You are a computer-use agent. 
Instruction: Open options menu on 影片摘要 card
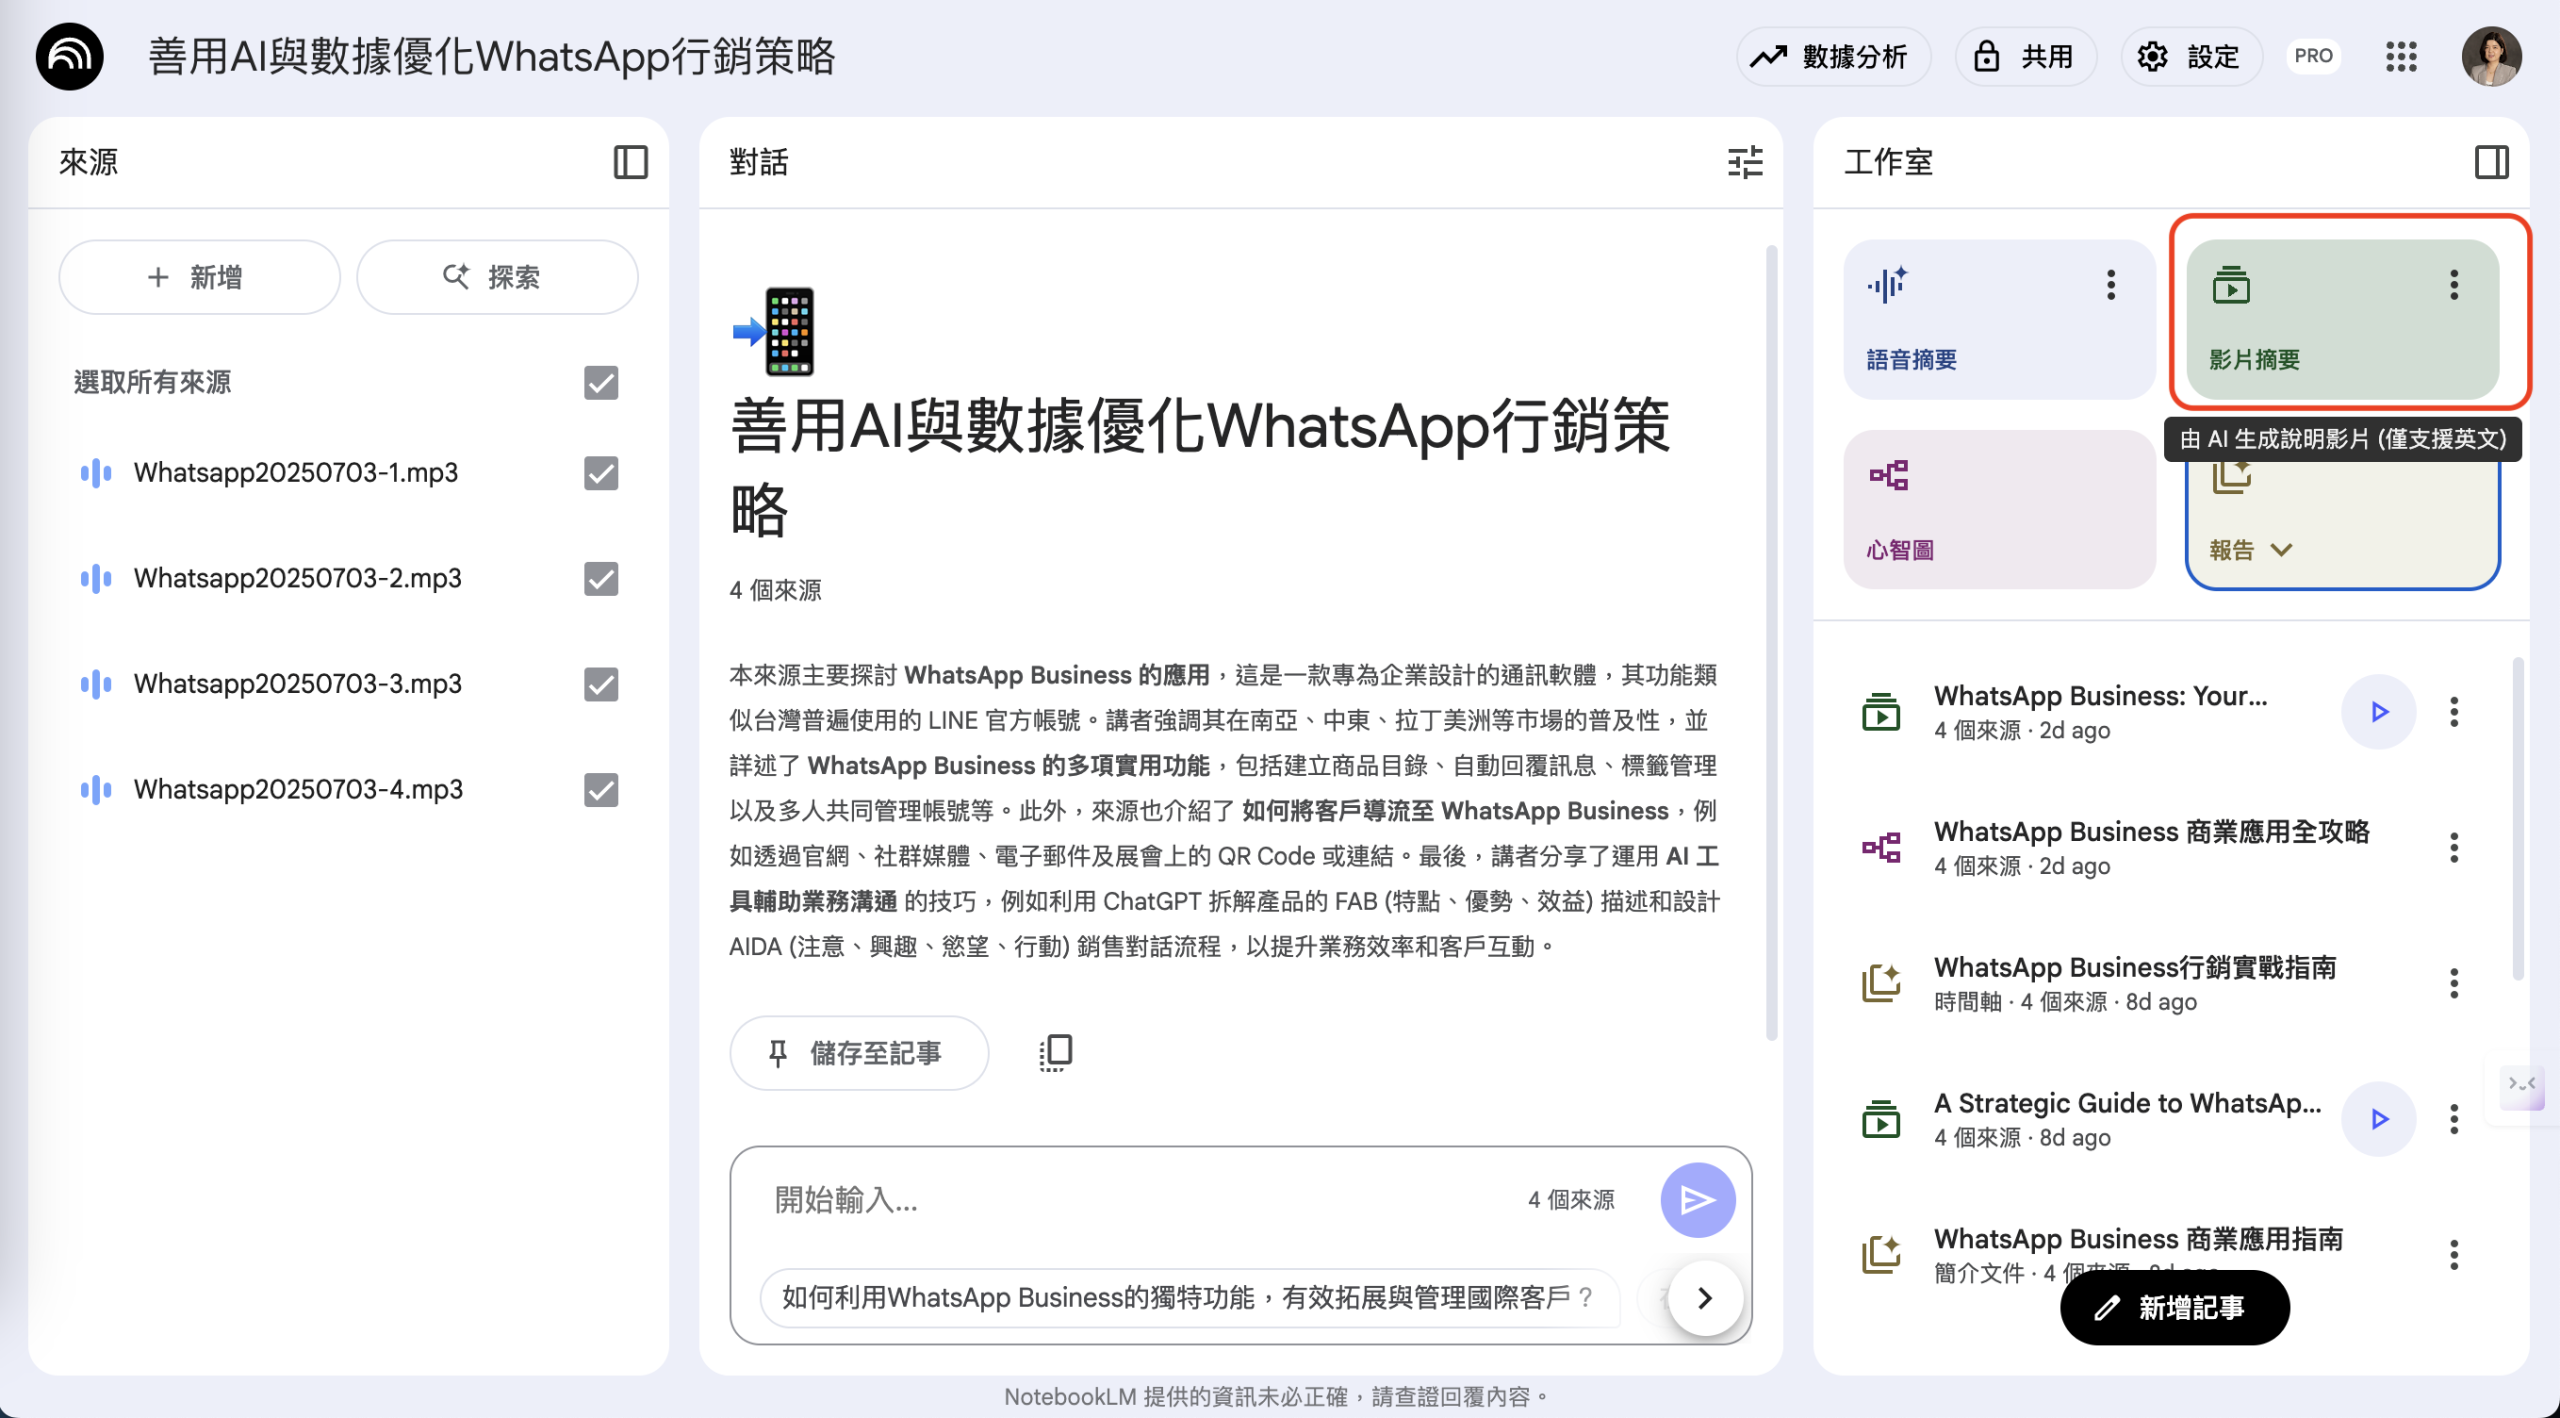[2453, 285]
